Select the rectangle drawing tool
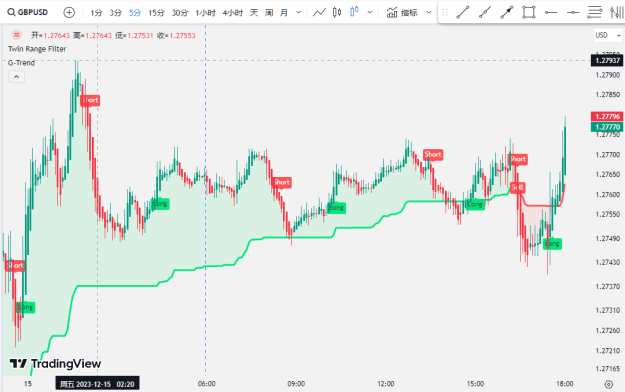 [529, 12]
